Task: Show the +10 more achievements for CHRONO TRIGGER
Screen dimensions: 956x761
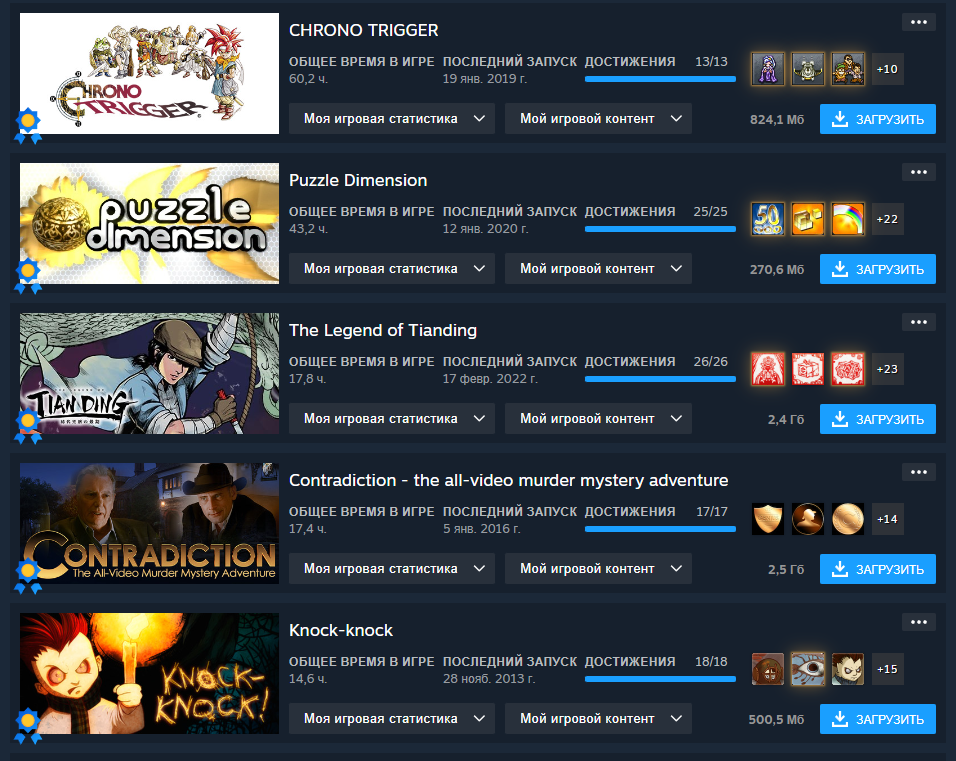Action: (887, 69)
